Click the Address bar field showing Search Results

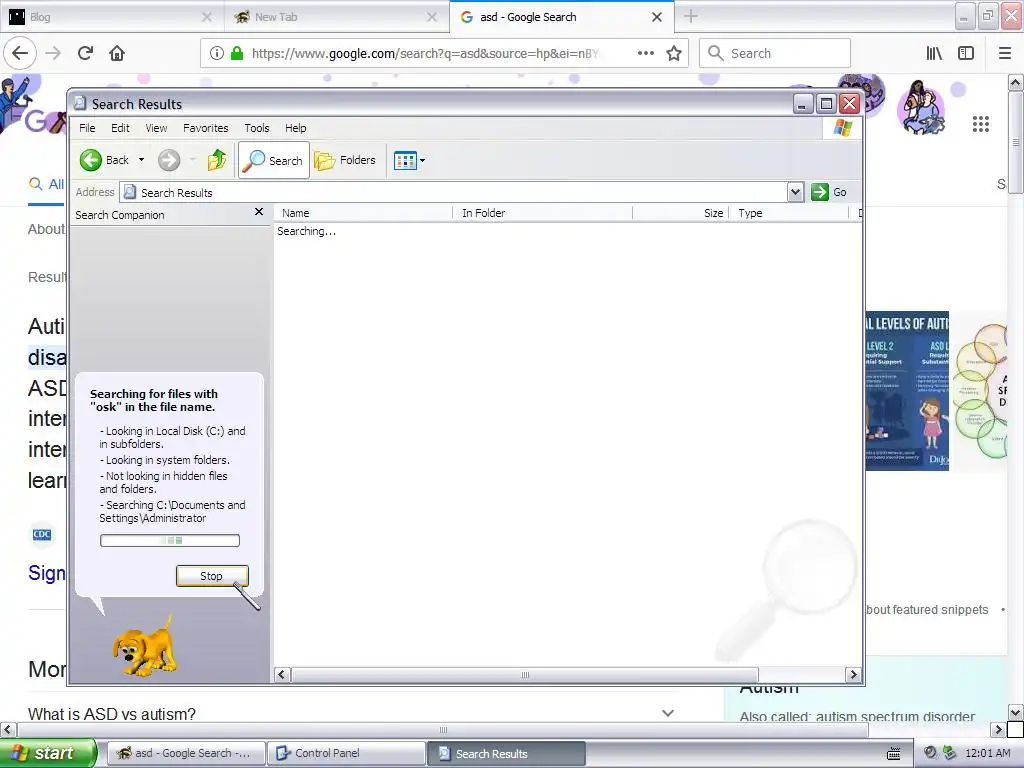(x=454, y=192)
